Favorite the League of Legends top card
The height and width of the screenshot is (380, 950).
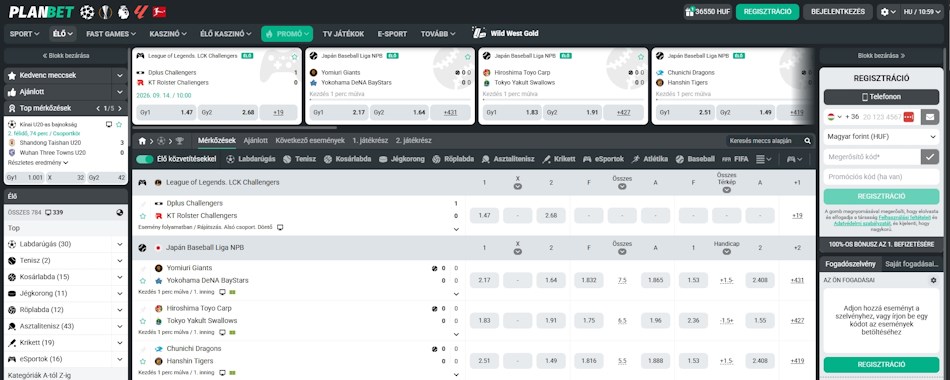(x=294, y=56)
